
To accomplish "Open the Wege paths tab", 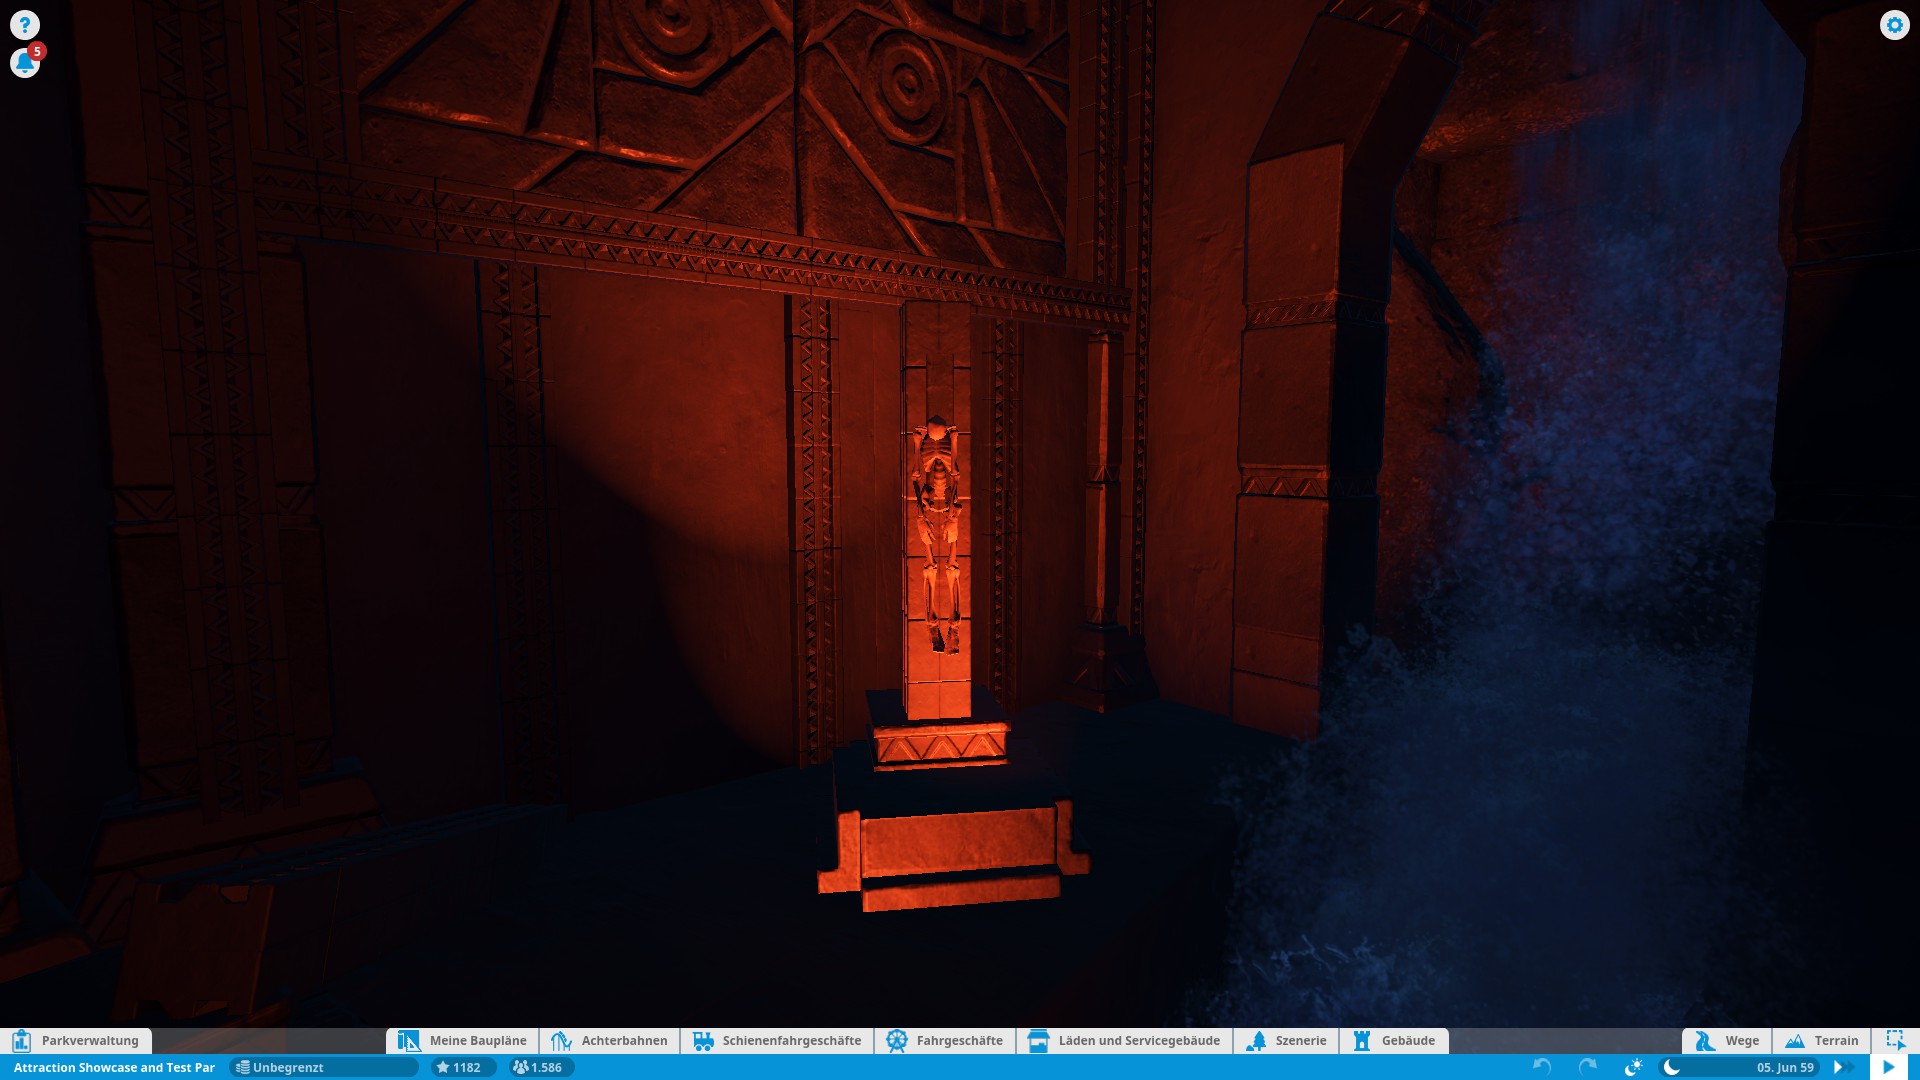I will [1727, 1041].
